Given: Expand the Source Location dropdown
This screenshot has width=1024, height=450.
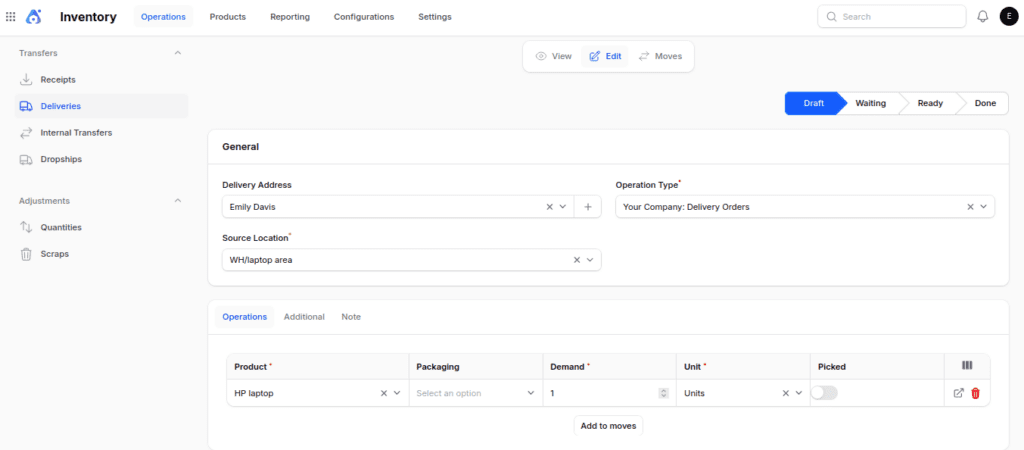Looking at the screenshot, I should [590, 260].
